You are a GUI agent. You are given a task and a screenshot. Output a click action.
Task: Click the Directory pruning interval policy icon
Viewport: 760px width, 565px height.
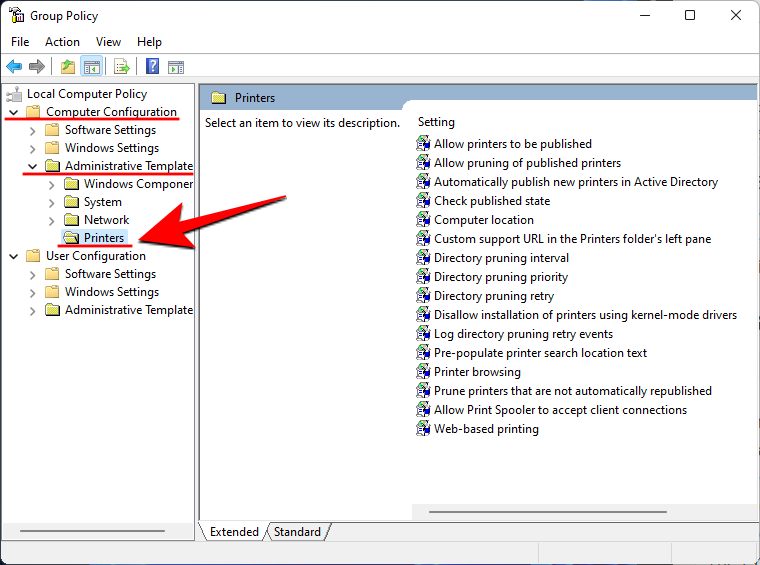pyautogui.click(x=423, y=257)
